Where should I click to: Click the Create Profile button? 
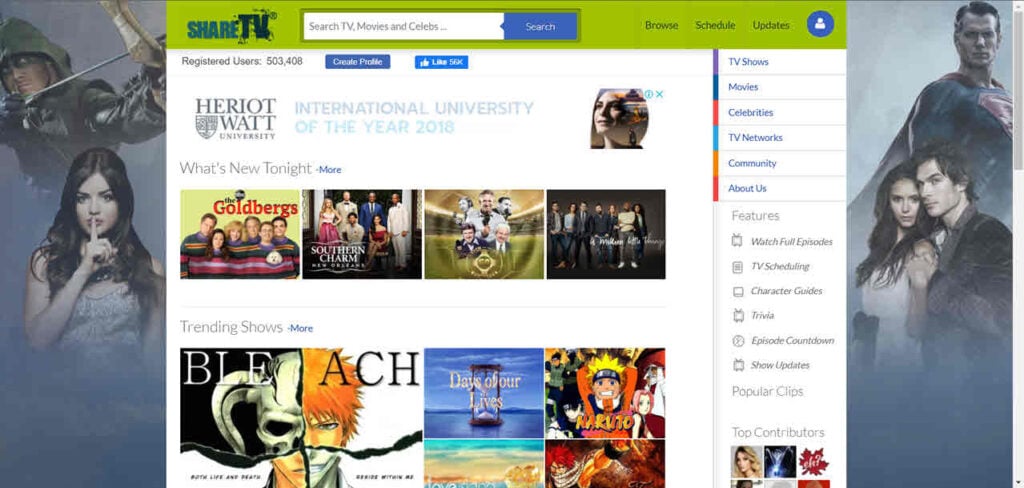click(358, 61)
